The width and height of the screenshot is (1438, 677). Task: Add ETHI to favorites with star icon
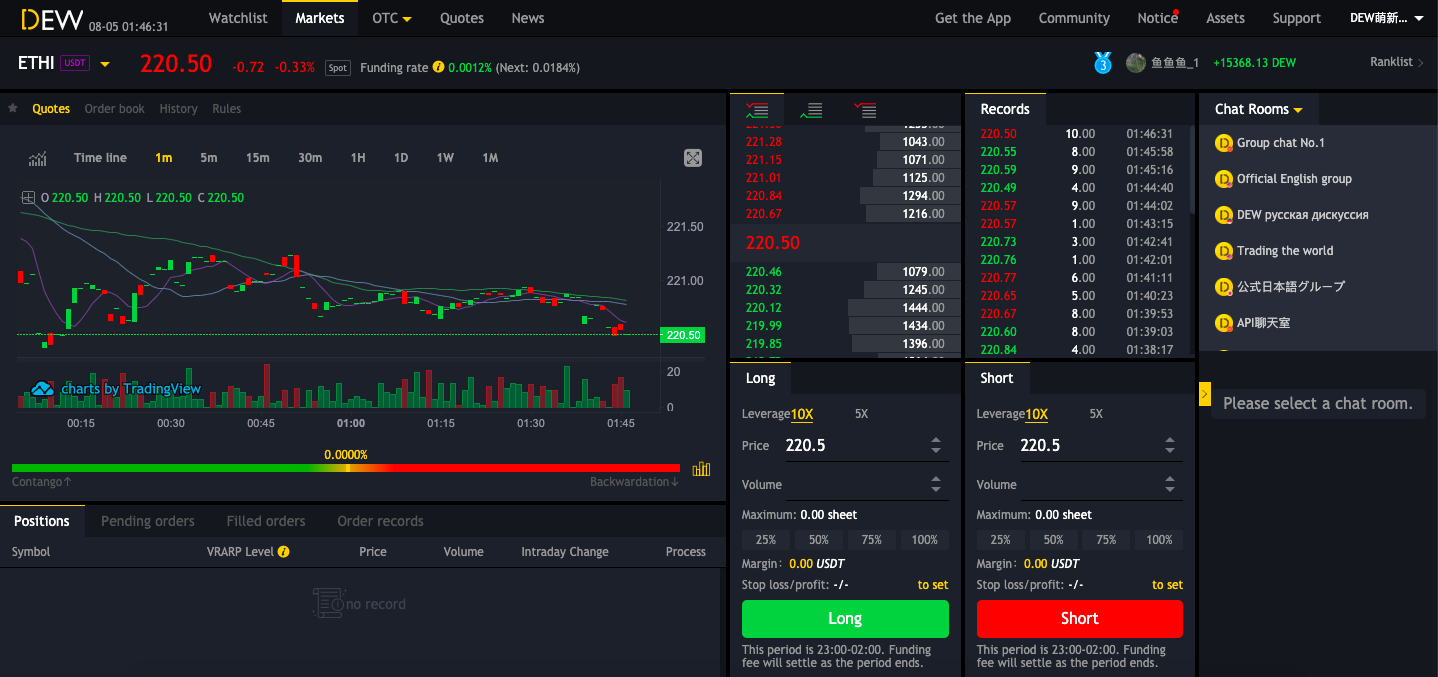(x=13, y=108)
